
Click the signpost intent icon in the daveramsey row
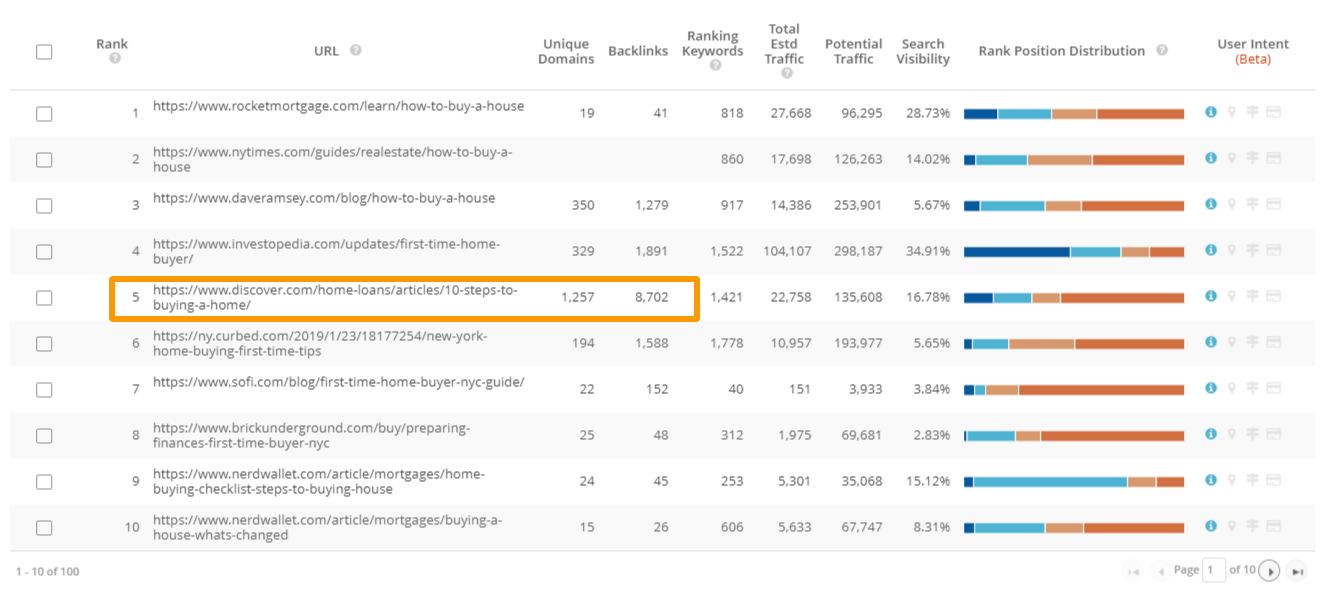1253,205
